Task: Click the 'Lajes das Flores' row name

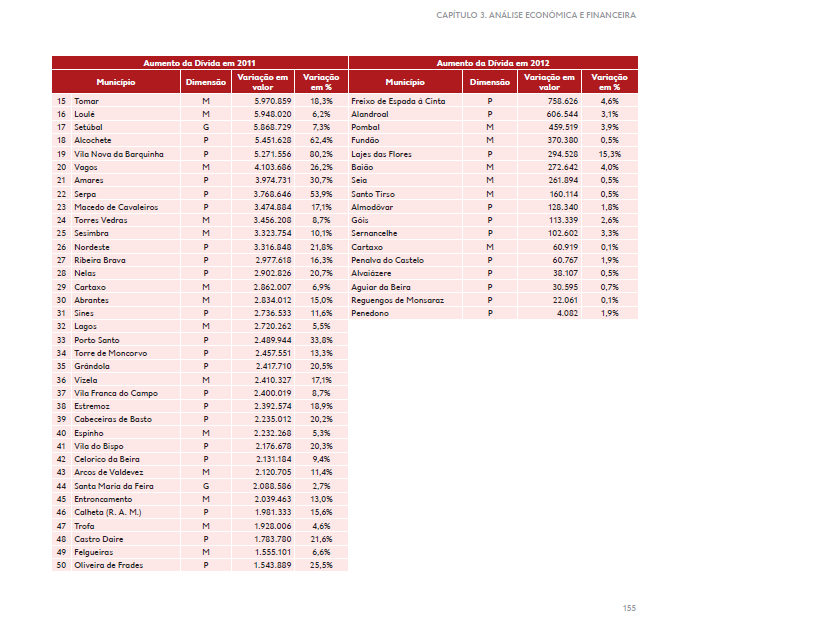Action: (381, 154)
